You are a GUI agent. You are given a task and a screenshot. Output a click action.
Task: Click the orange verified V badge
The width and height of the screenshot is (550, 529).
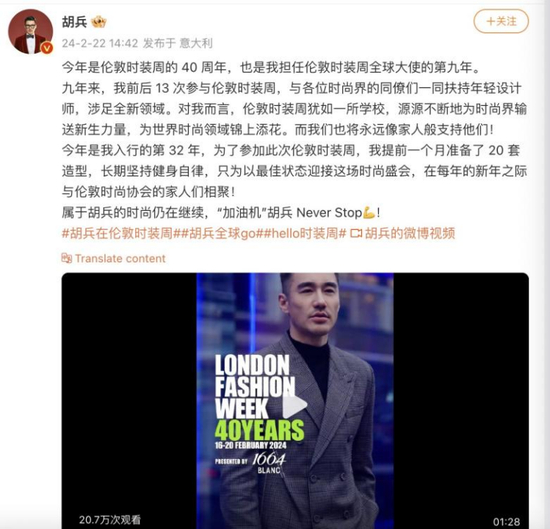coord(47,48)
